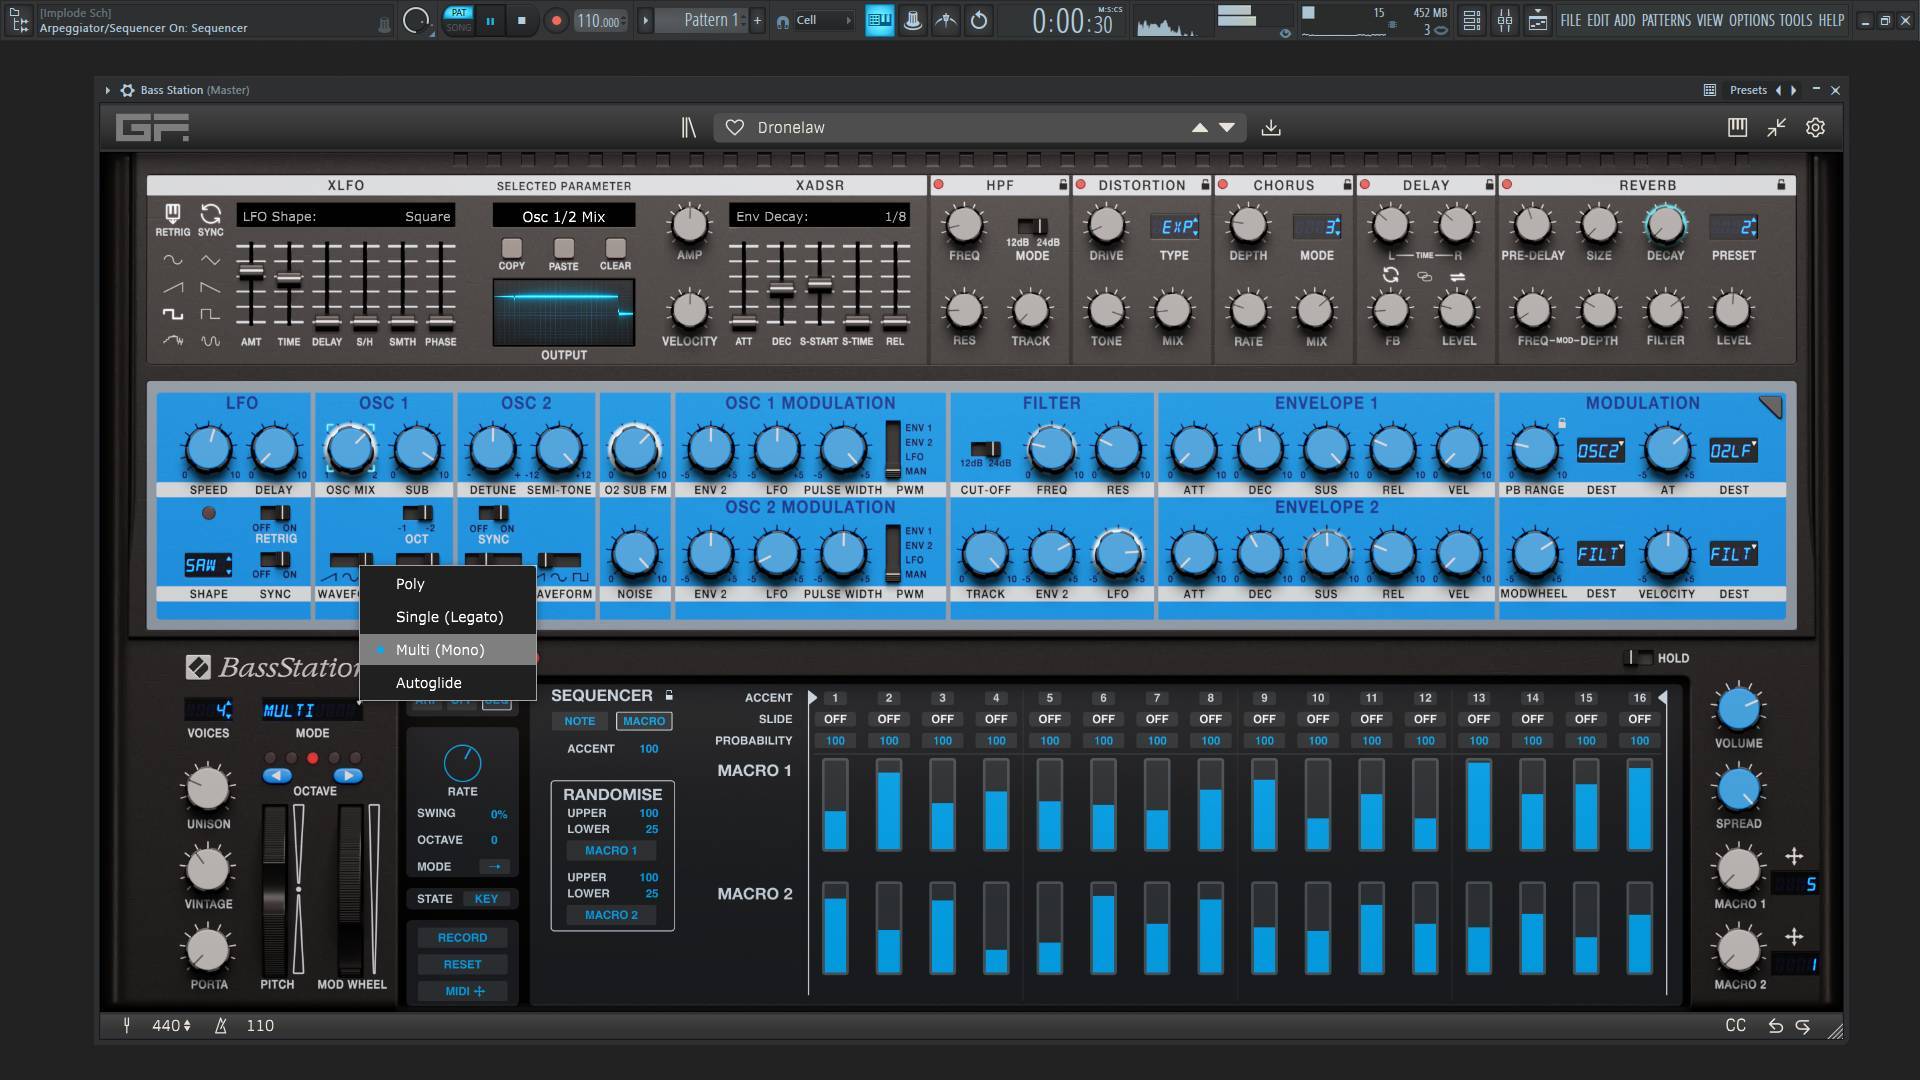Toggle the Distortion power LED
The width and height of the screenshot is (1920, 1080).
pyautogui.click(x=1080, y=185)
